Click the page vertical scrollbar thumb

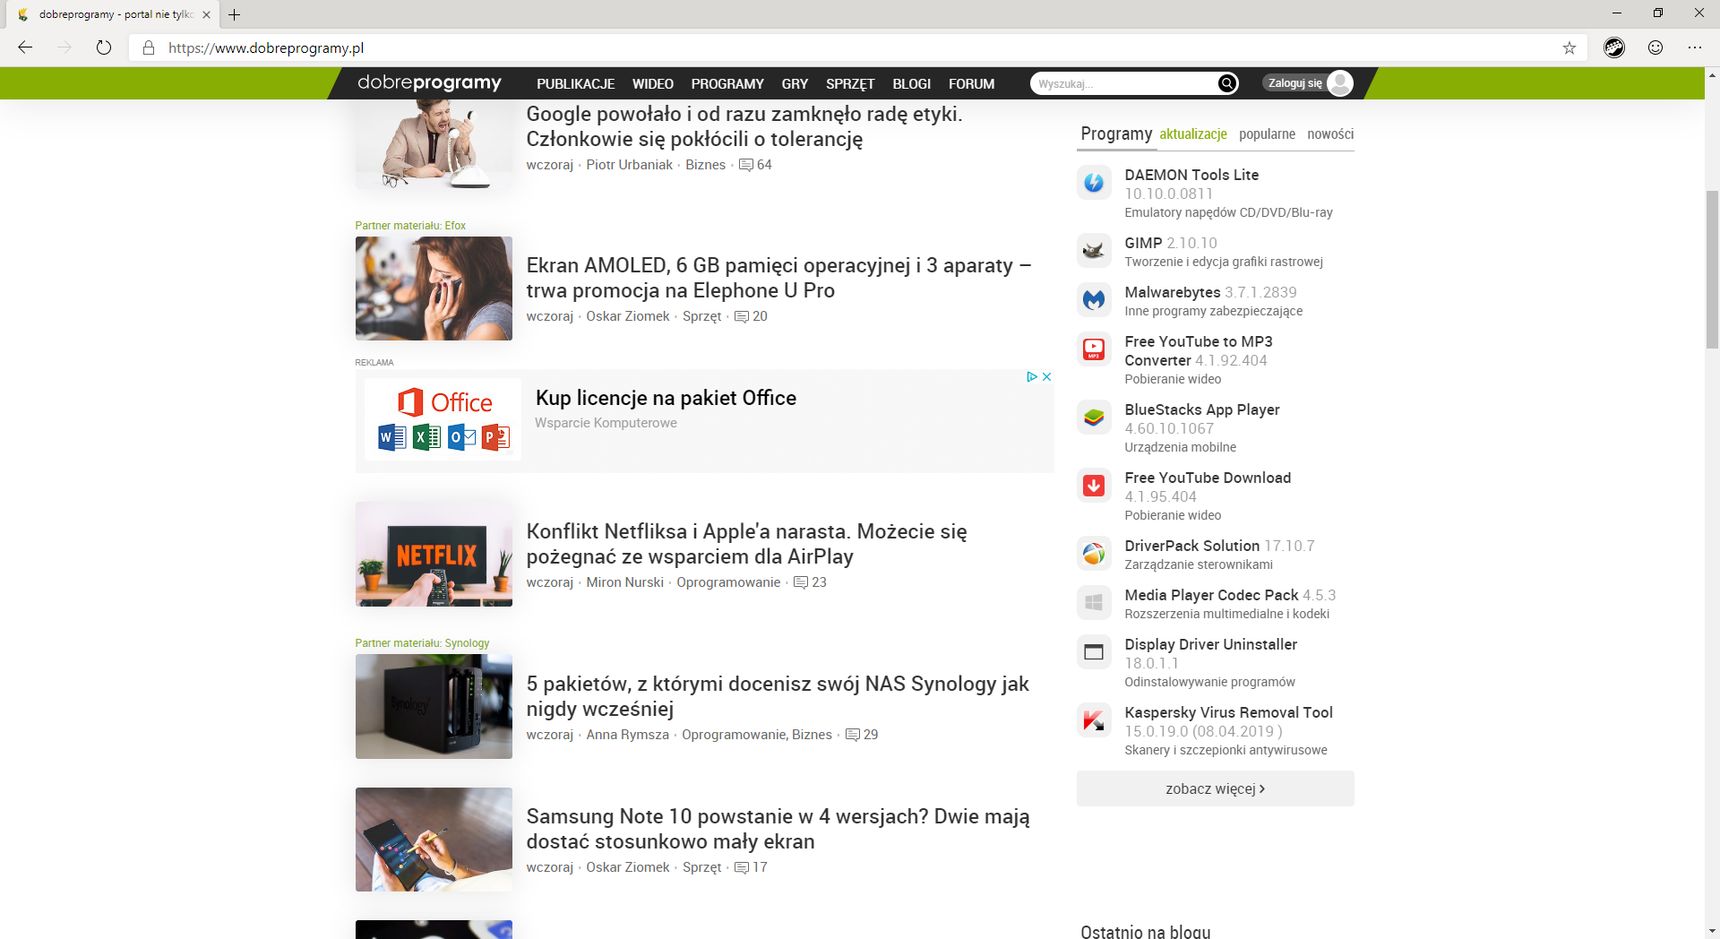1711,268
